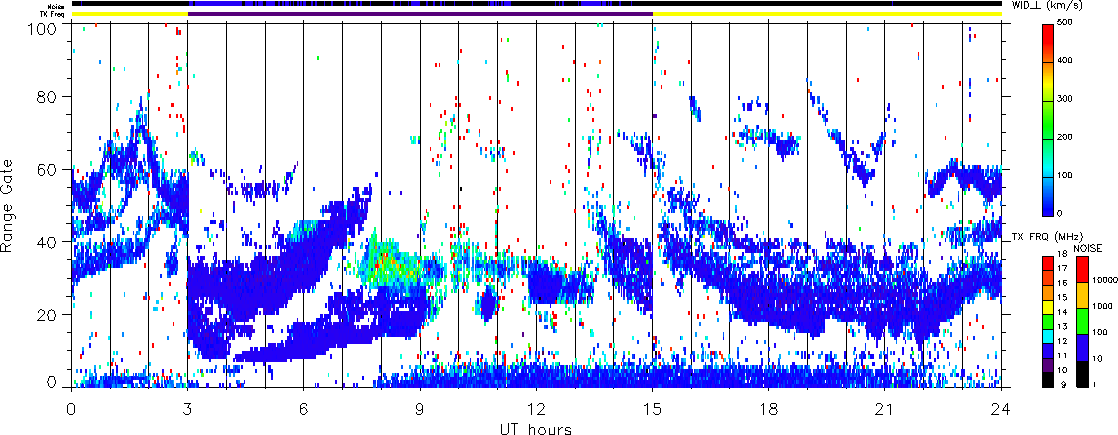Click the x-axis tick label '3'
The width and height of the screenshot is (1118, 435).
188,408
